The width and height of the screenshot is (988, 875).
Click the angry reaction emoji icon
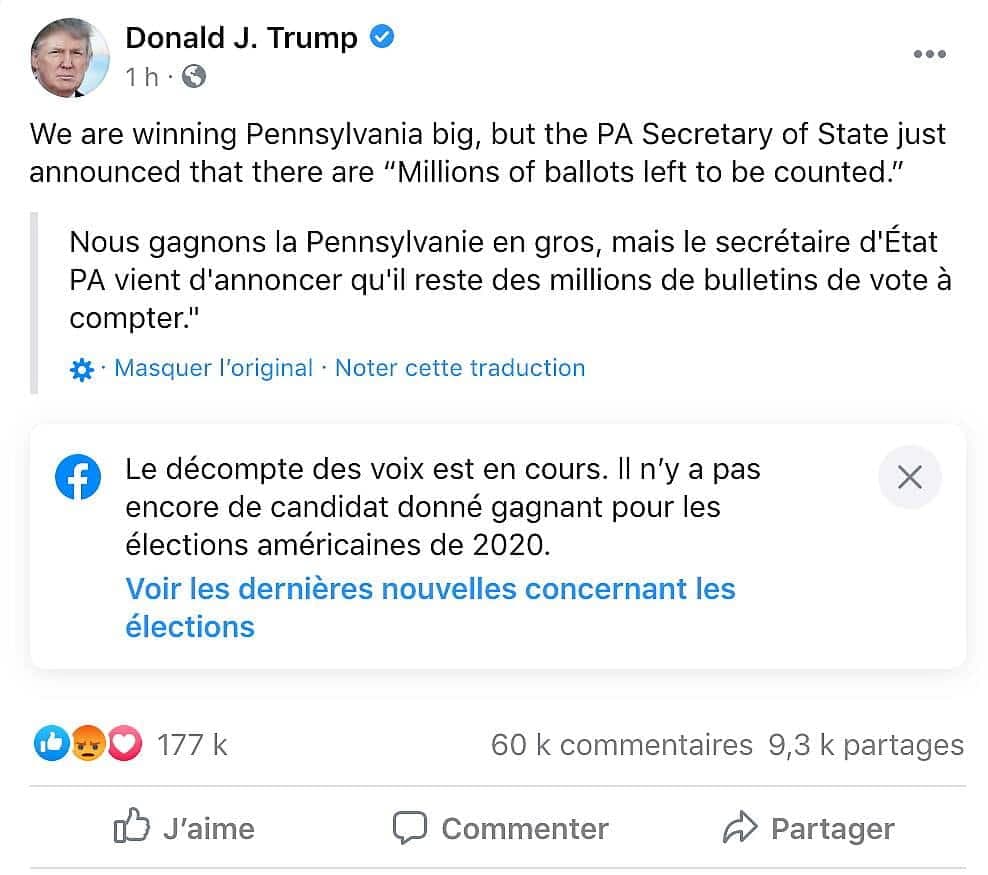[x=88, y=744]
